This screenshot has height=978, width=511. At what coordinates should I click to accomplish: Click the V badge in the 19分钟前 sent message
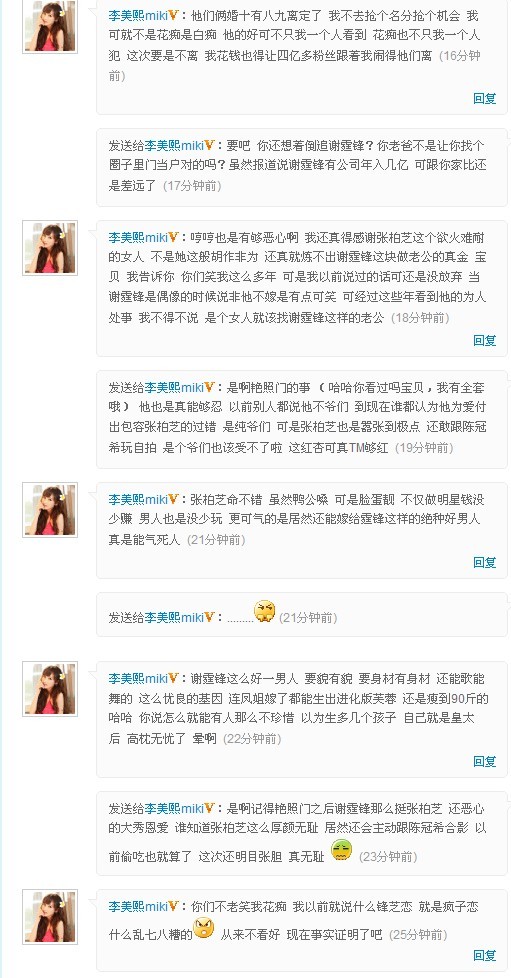pyautogui.click(x=210, y=387)
